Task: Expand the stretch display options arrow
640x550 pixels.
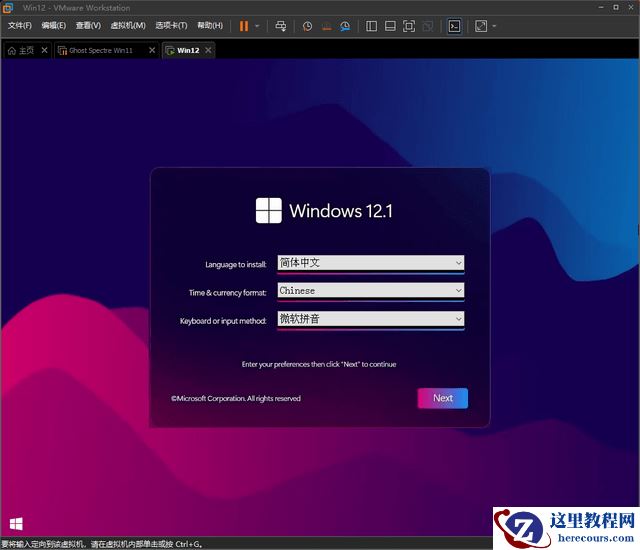Action: (494, 26)
